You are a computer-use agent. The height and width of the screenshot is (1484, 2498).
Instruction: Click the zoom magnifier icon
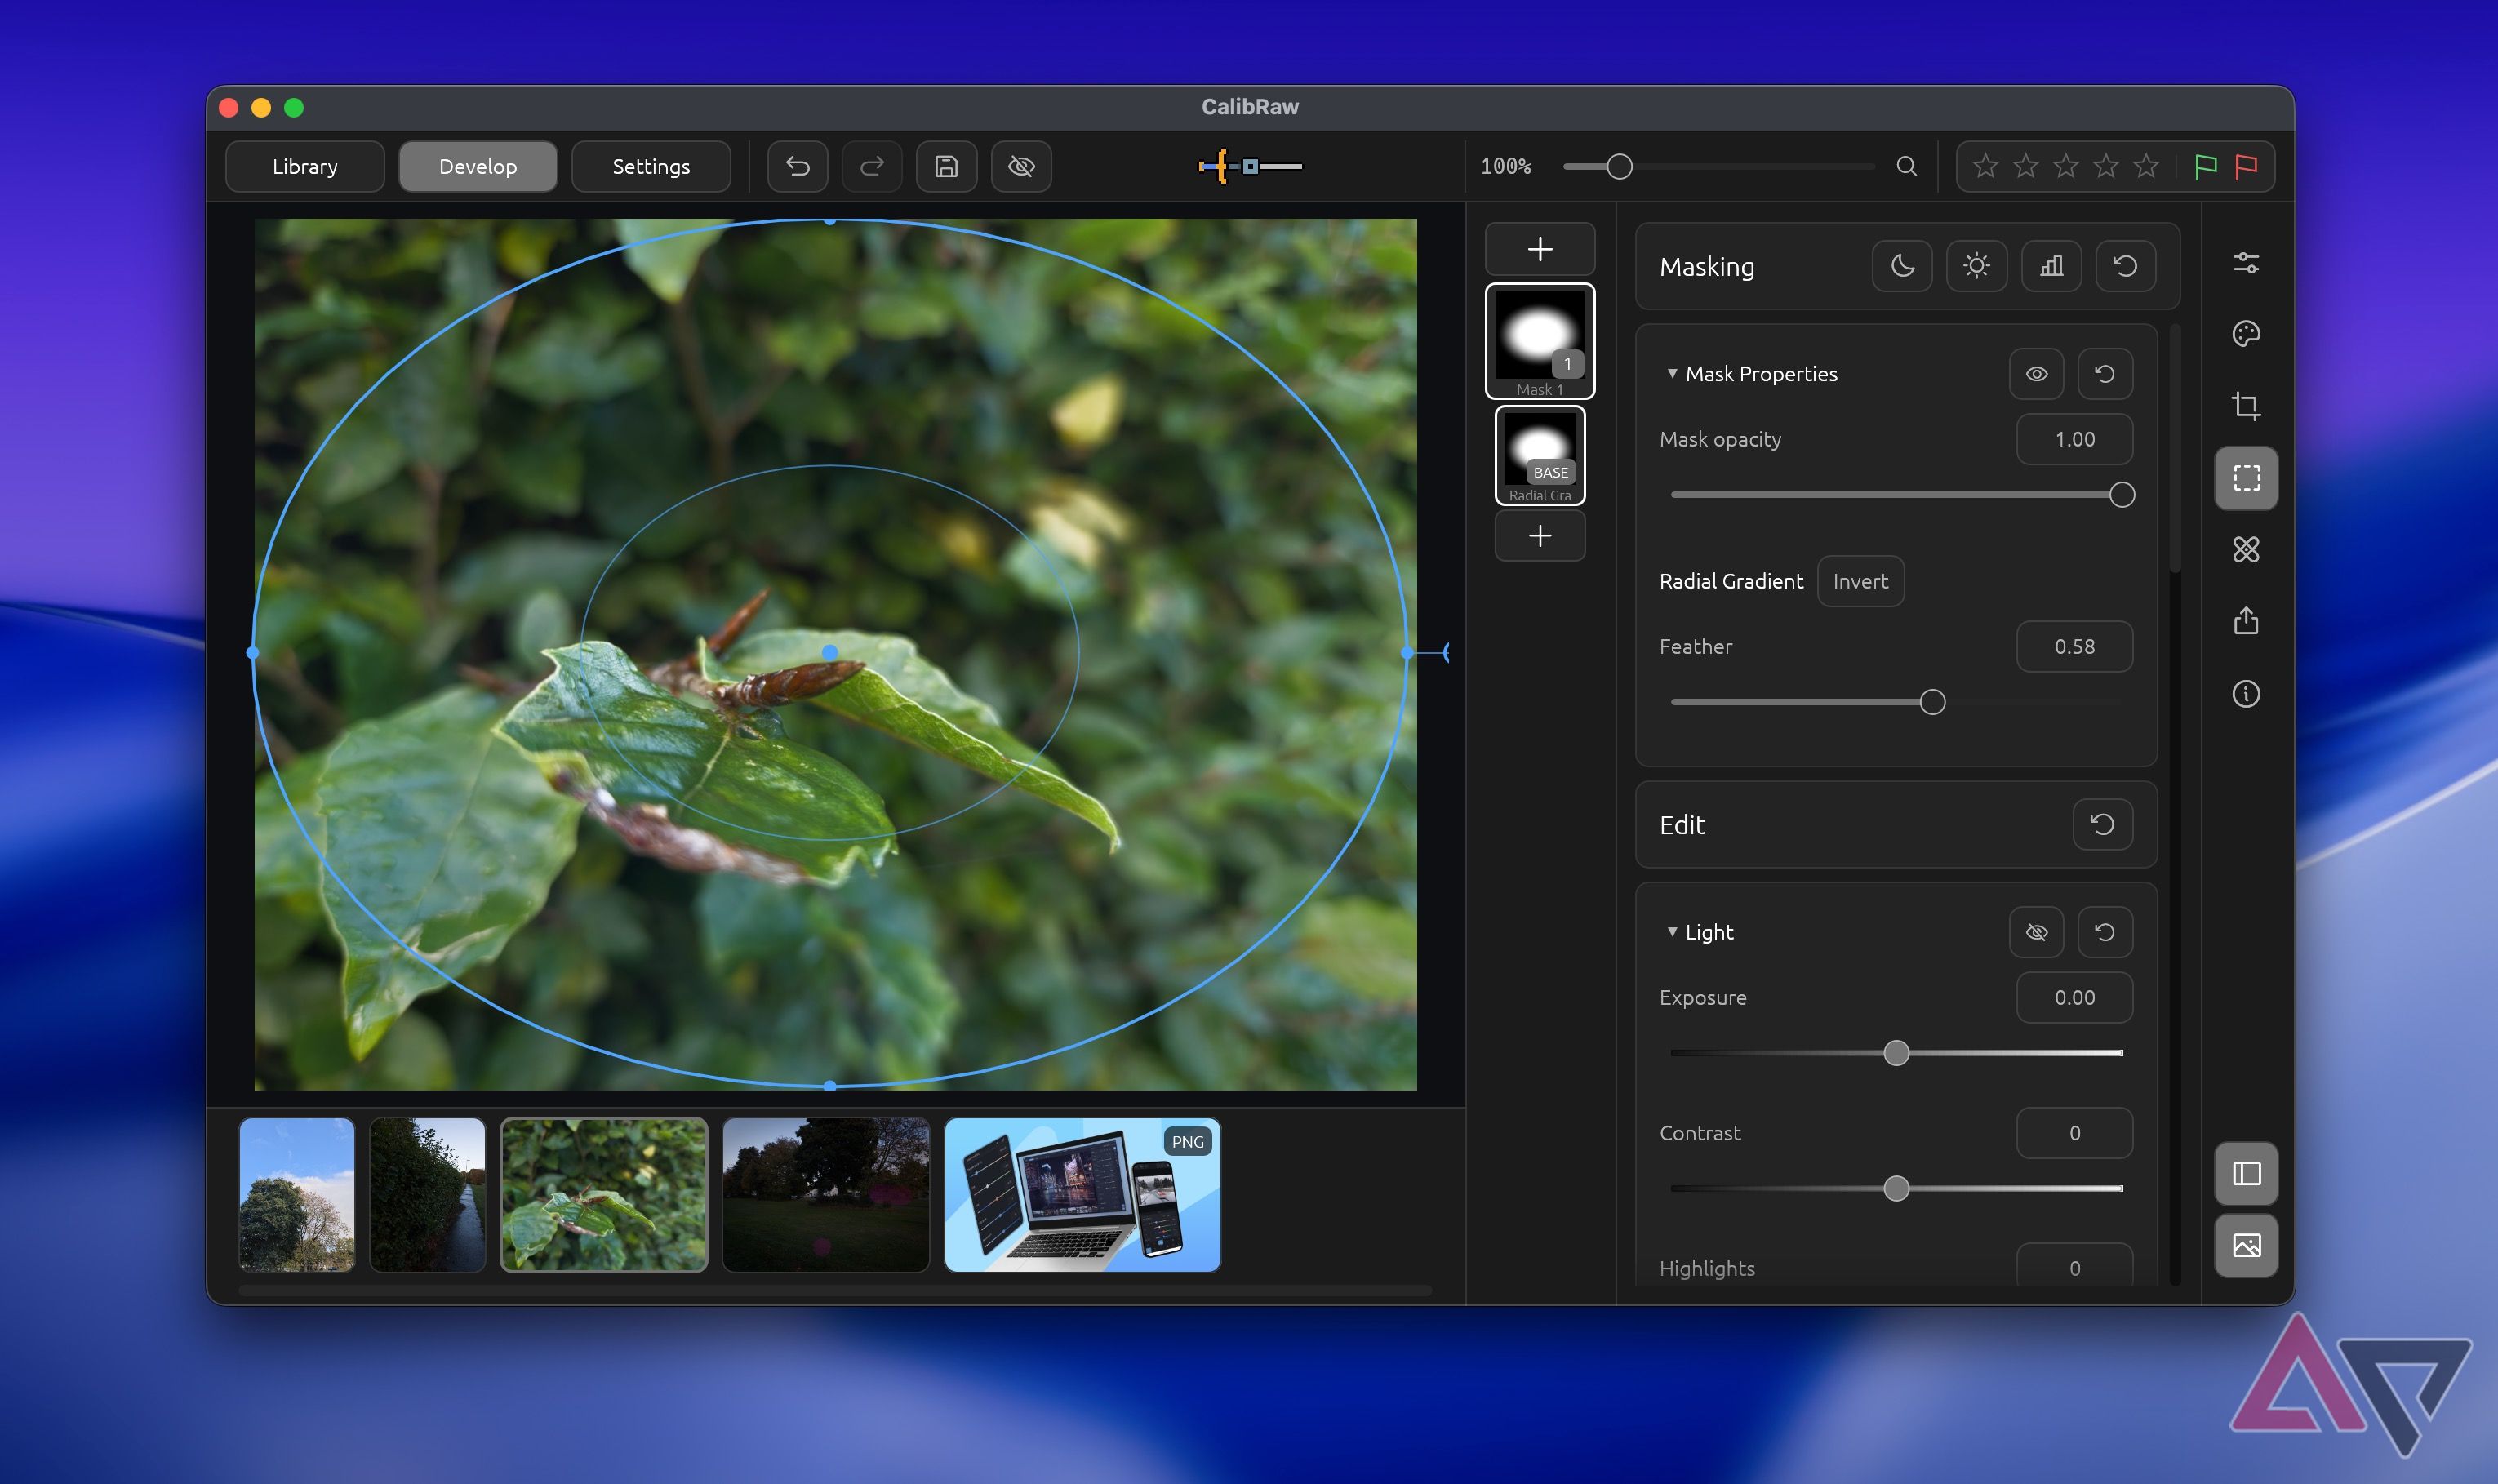pyautogui.click(x=1906, y=166)
